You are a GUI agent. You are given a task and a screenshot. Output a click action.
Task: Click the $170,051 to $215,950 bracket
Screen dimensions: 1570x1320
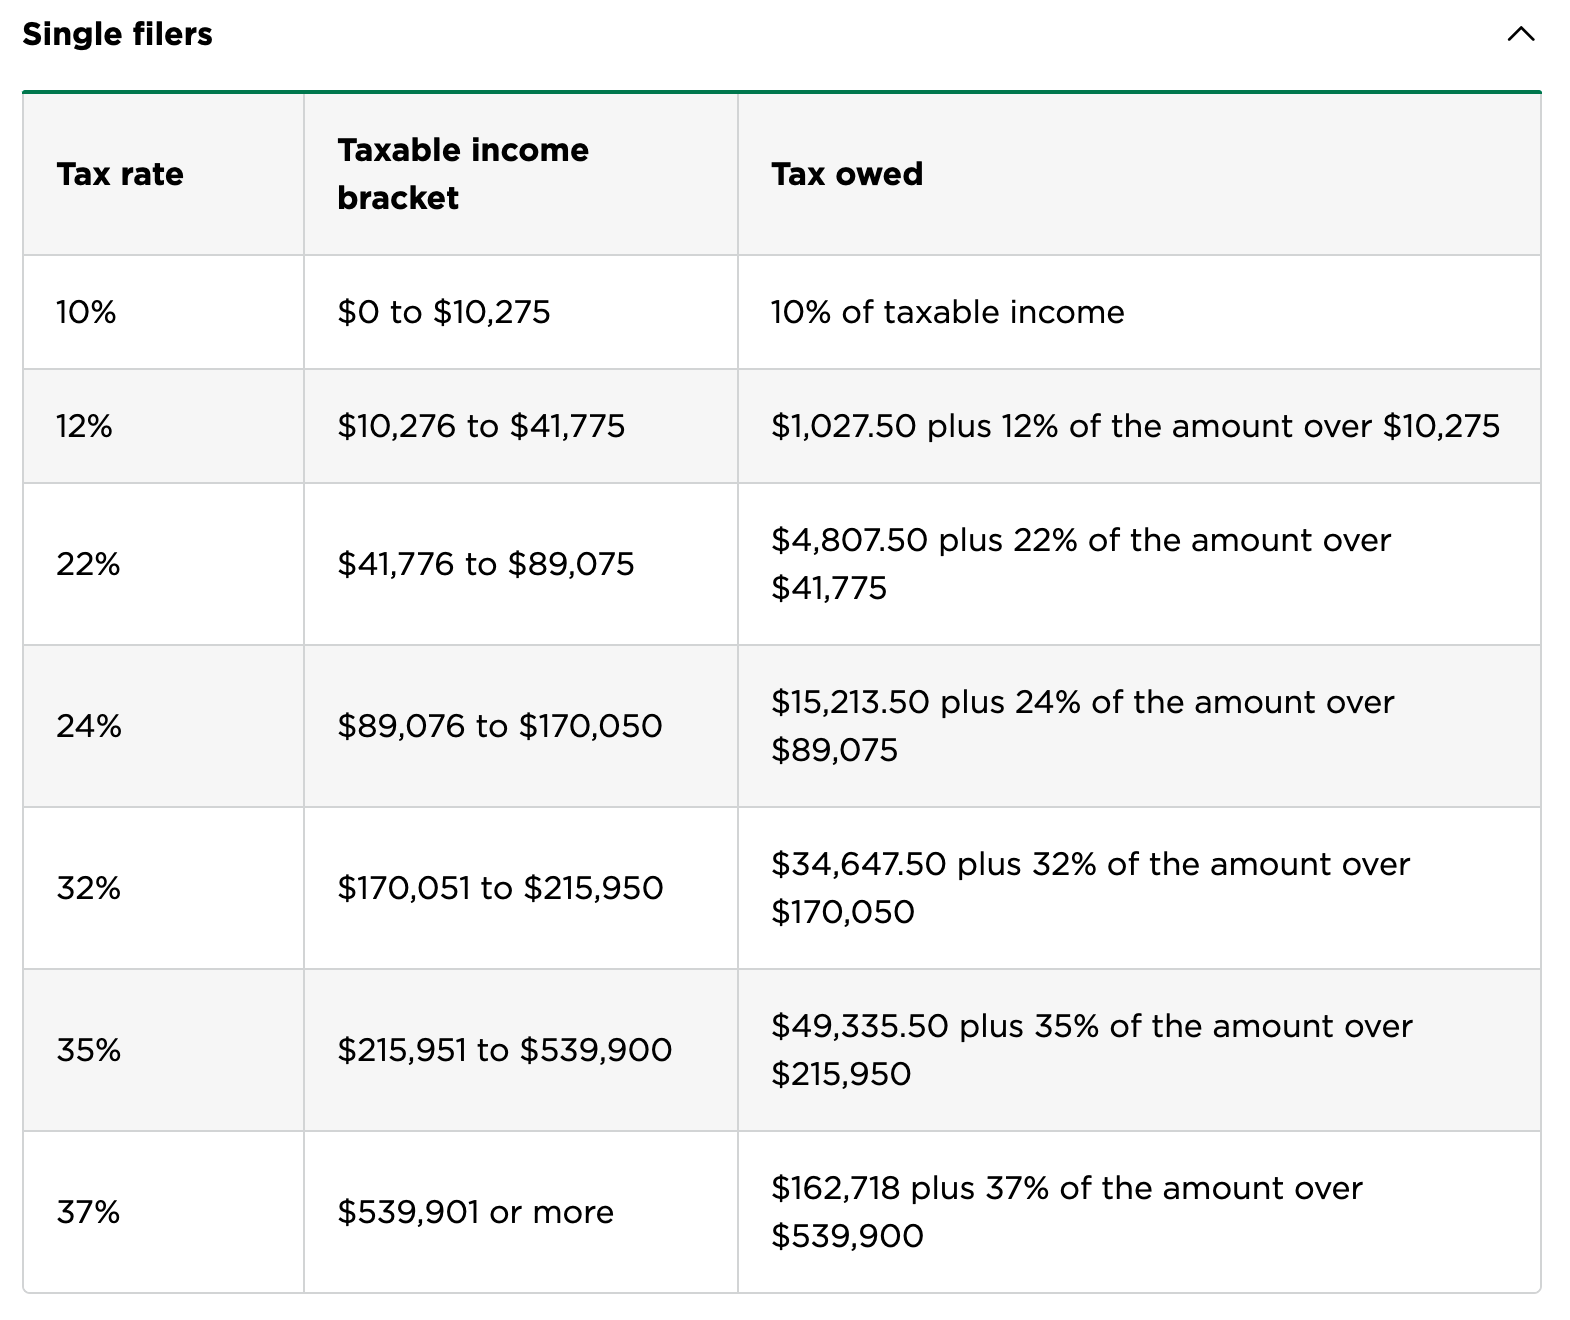[500, 888]
